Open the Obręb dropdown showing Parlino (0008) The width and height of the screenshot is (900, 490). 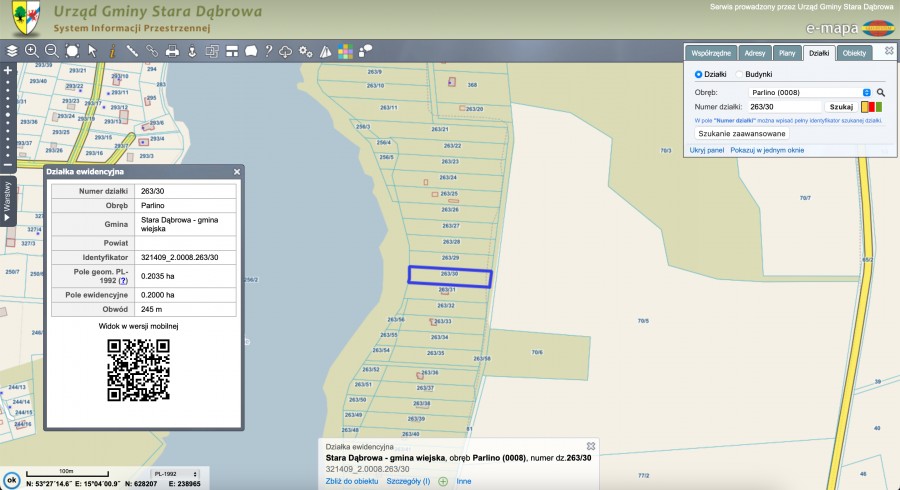[x=810, y=92]
